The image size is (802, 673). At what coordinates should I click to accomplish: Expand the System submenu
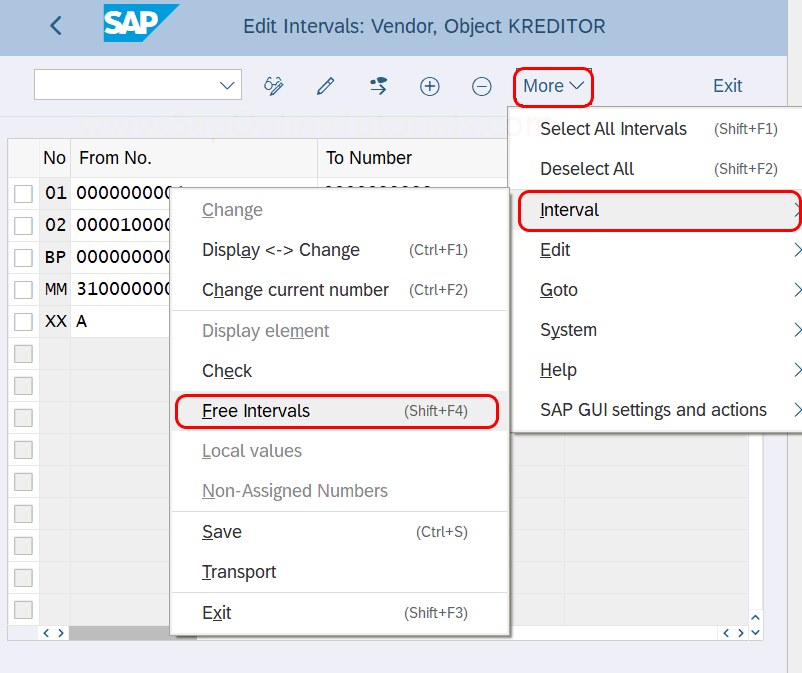657,330
